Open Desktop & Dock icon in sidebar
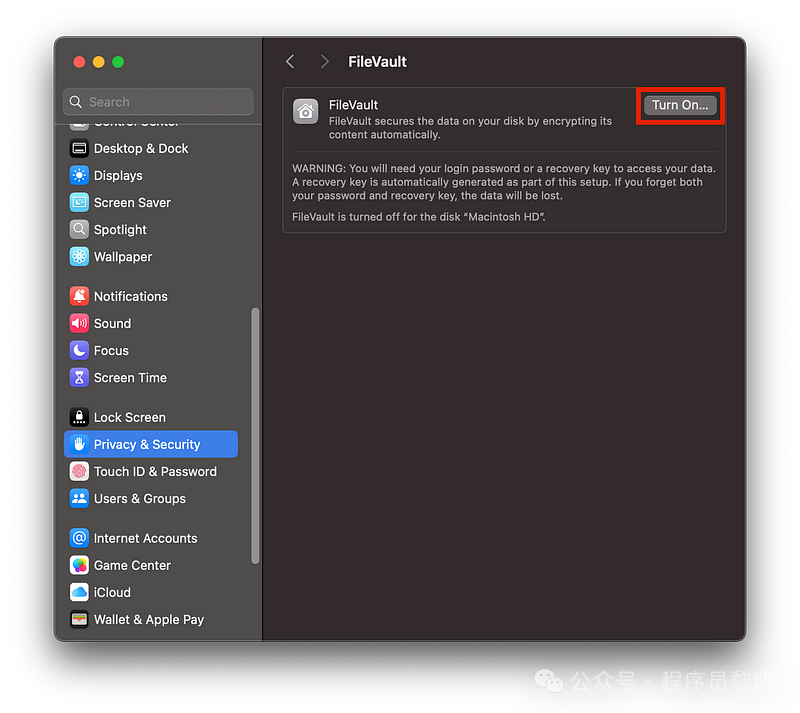Viewport: 800px width, 713px height. 79,149
